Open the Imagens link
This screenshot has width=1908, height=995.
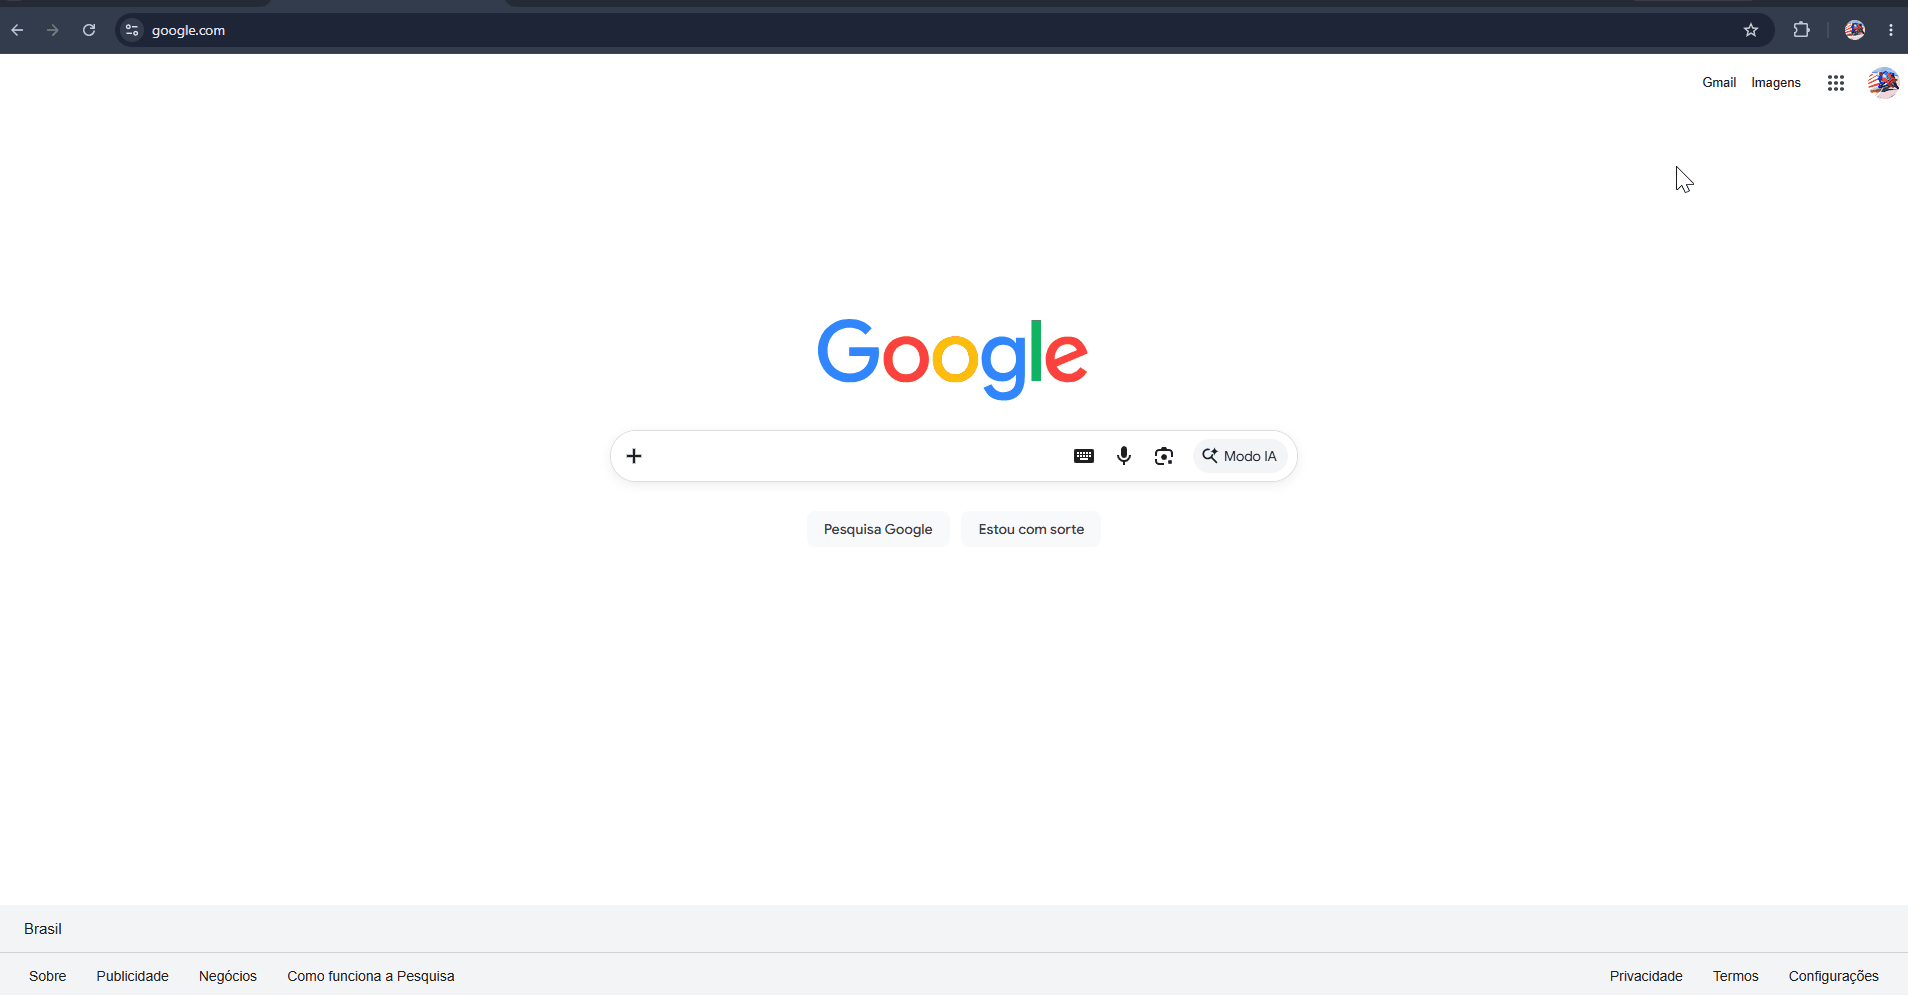1776,83
